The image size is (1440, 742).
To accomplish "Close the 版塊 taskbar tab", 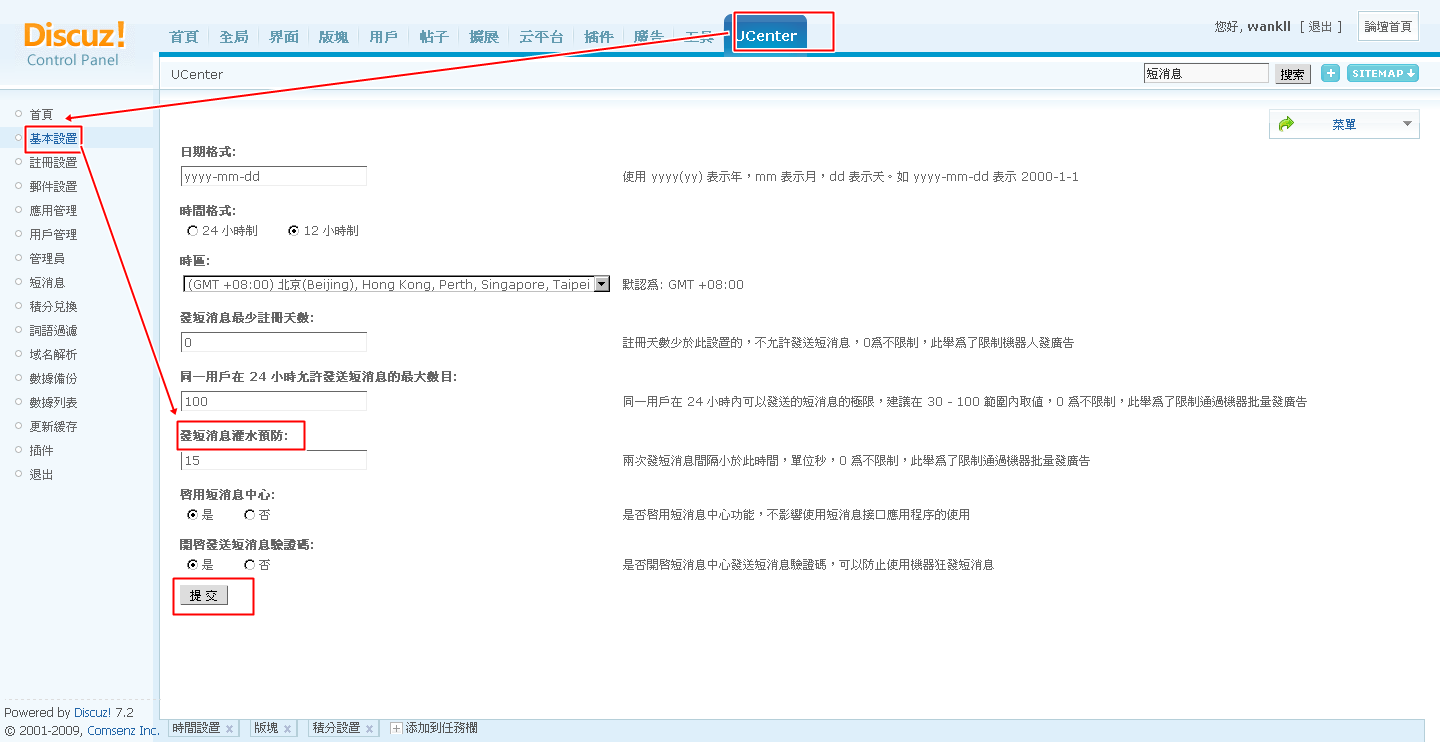I will pyautogui.click(x=287, y=729).
